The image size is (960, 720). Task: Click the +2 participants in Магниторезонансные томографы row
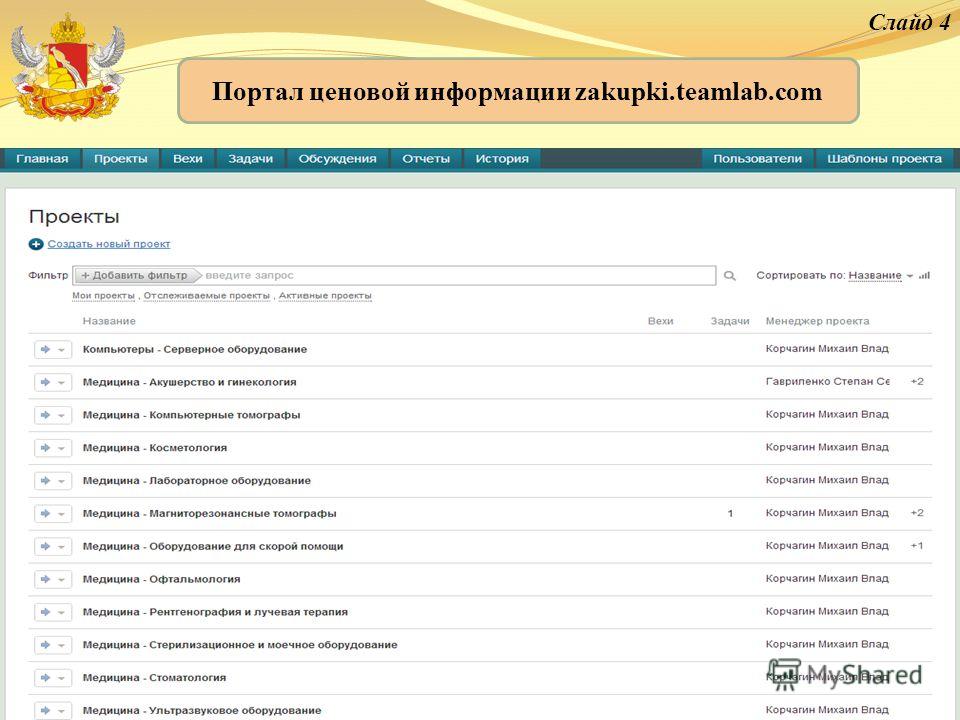click(x=917, y=513)
